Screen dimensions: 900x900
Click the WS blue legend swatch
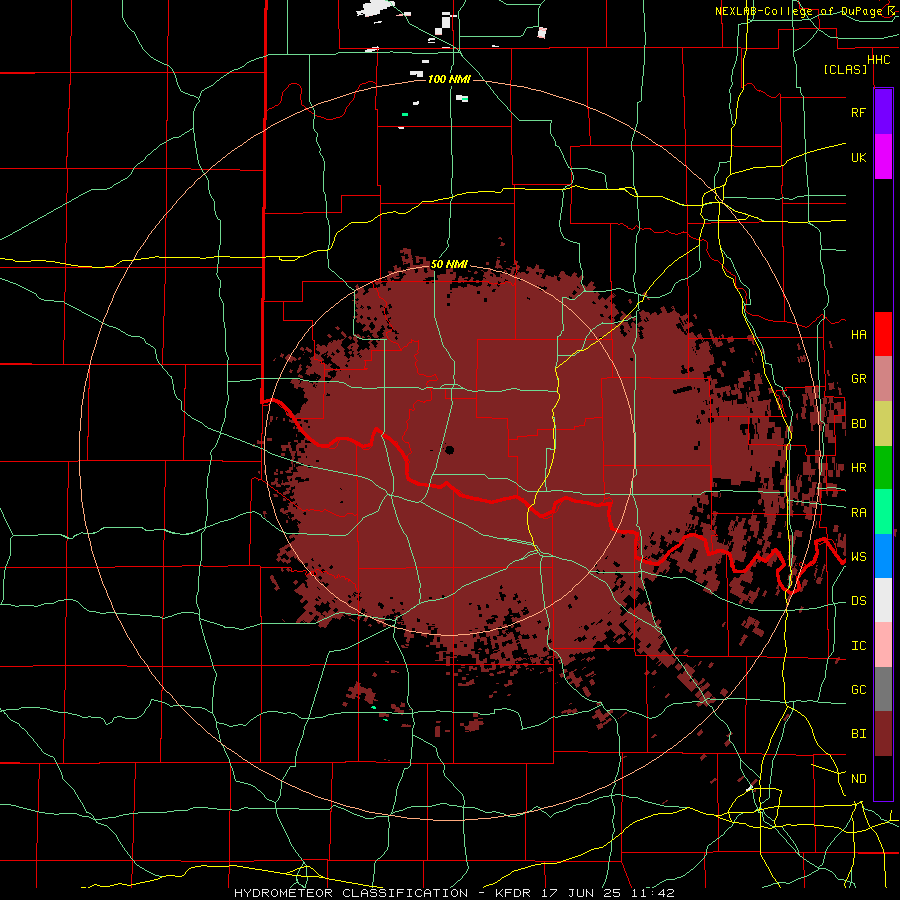coord(883,556)
